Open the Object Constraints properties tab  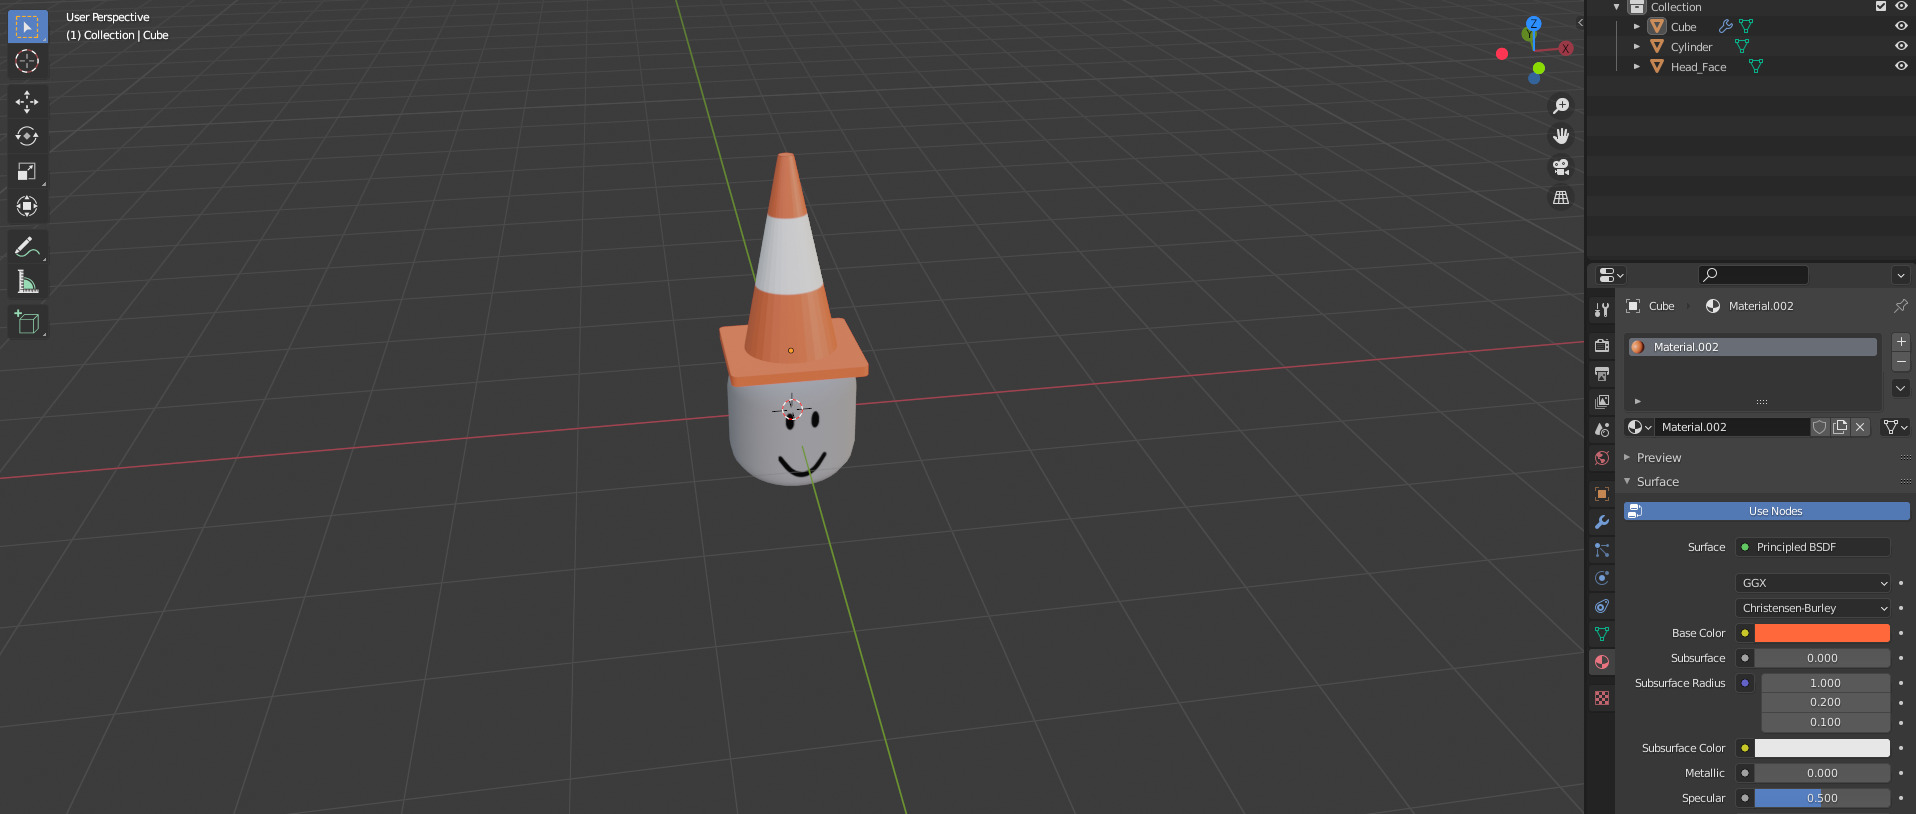coord(1602,606)
